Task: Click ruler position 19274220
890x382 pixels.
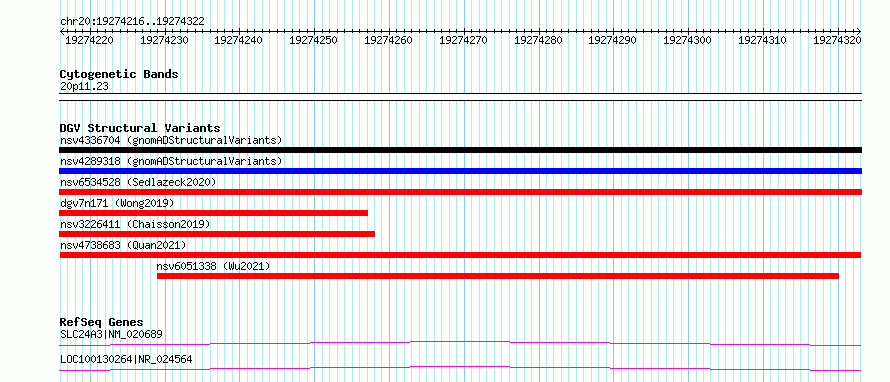Action: [89, 40]
